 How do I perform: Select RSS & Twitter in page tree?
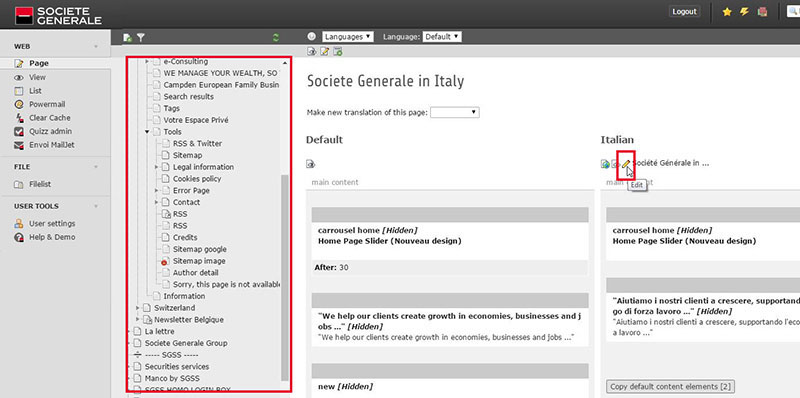click(x=197, y=143)
